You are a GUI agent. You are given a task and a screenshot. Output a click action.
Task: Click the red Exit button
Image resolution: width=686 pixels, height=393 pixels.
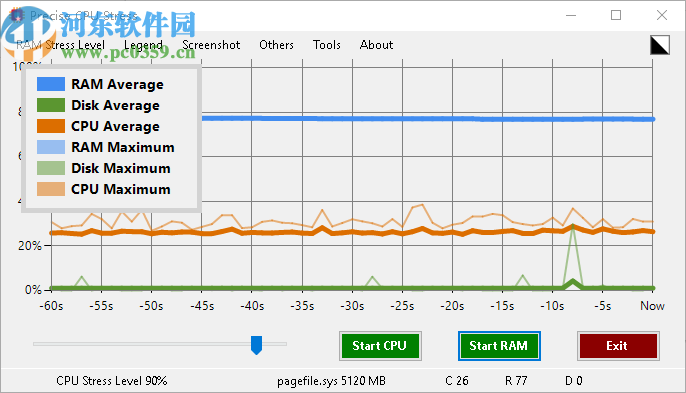pyautogui.click(x=618, y=346)
